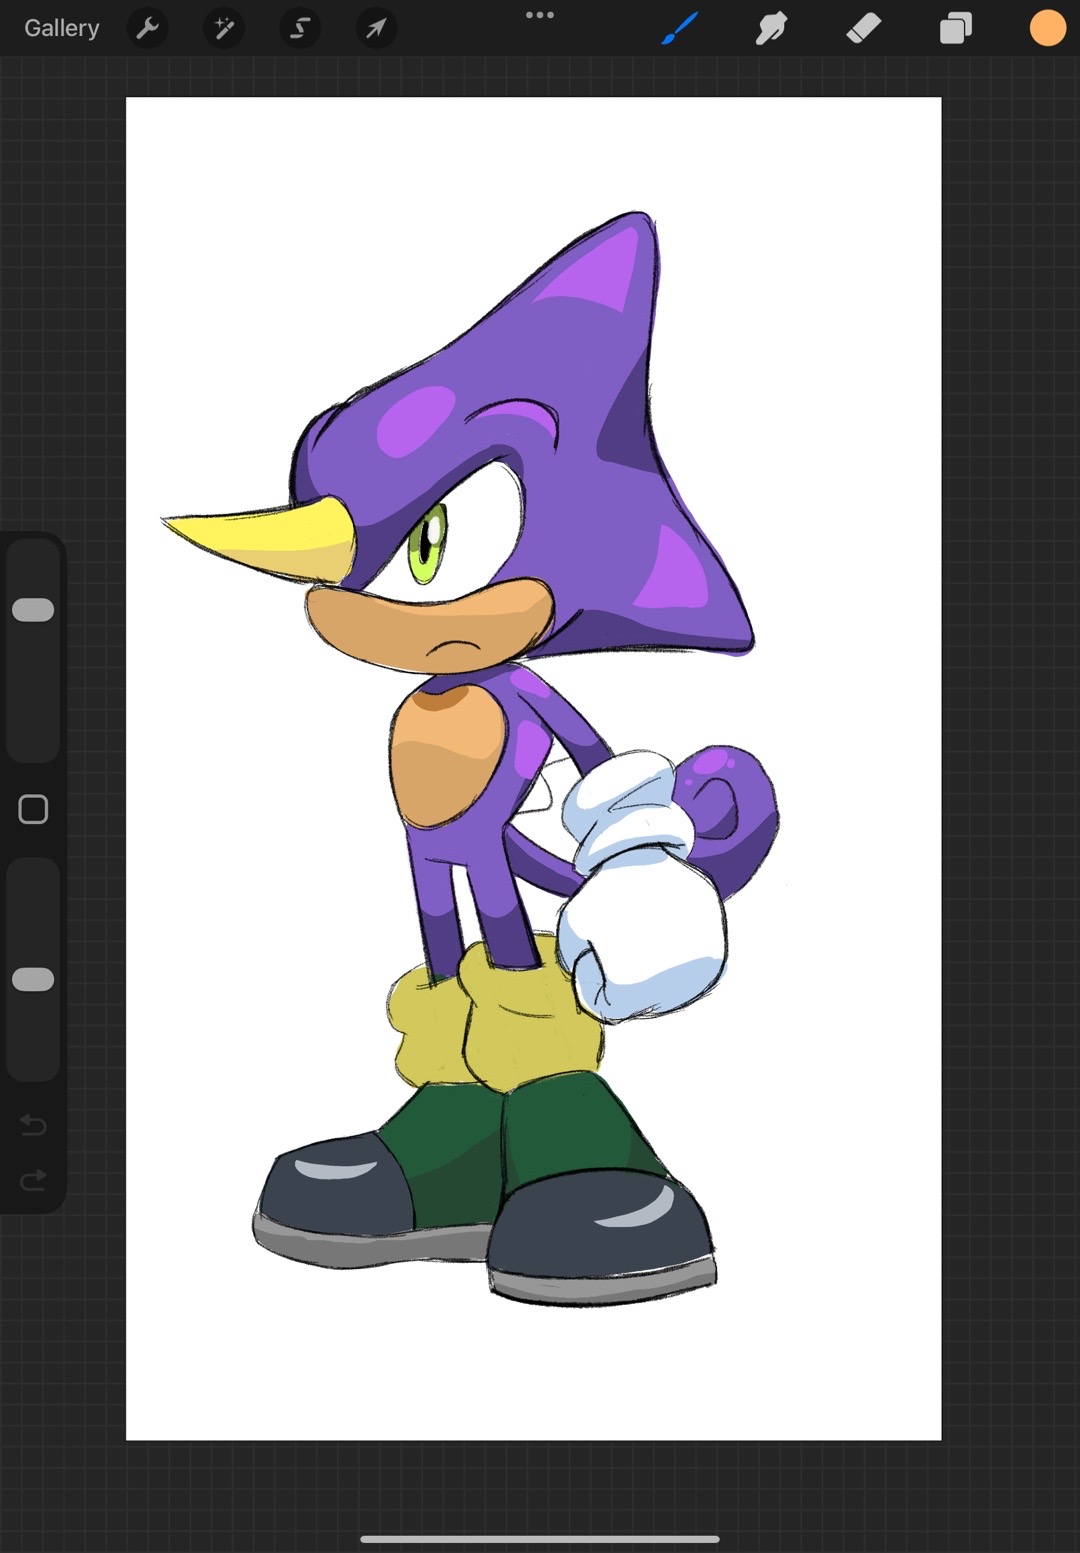Tap the square modify button in sidebar
1080x1553 pixels.
[x=33, y=809]
